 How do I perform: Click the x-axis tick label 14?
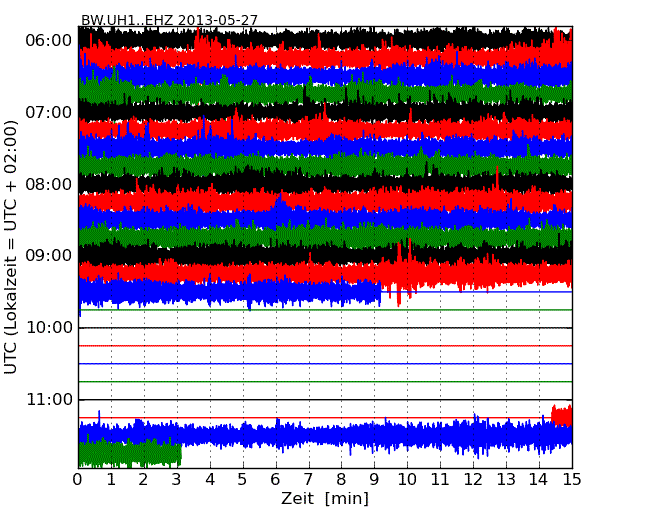539,479
